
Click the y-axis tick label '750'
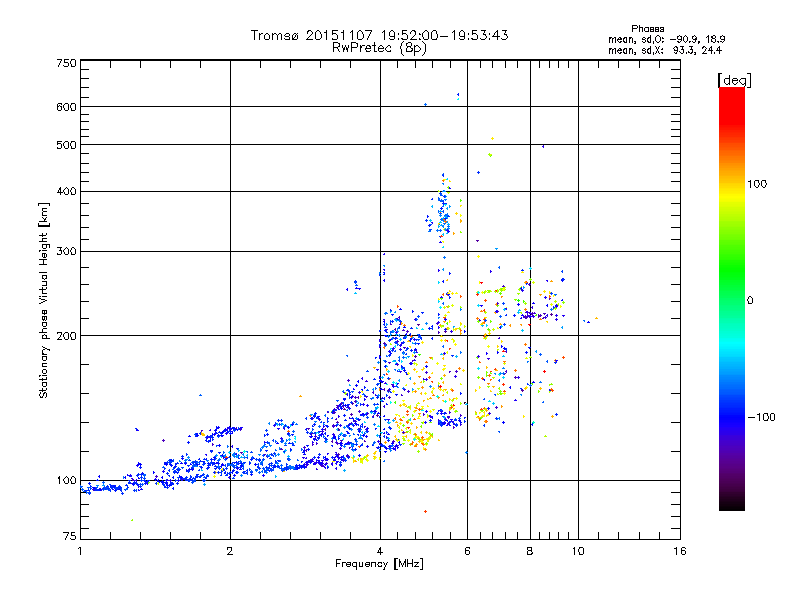coord(66,63)
